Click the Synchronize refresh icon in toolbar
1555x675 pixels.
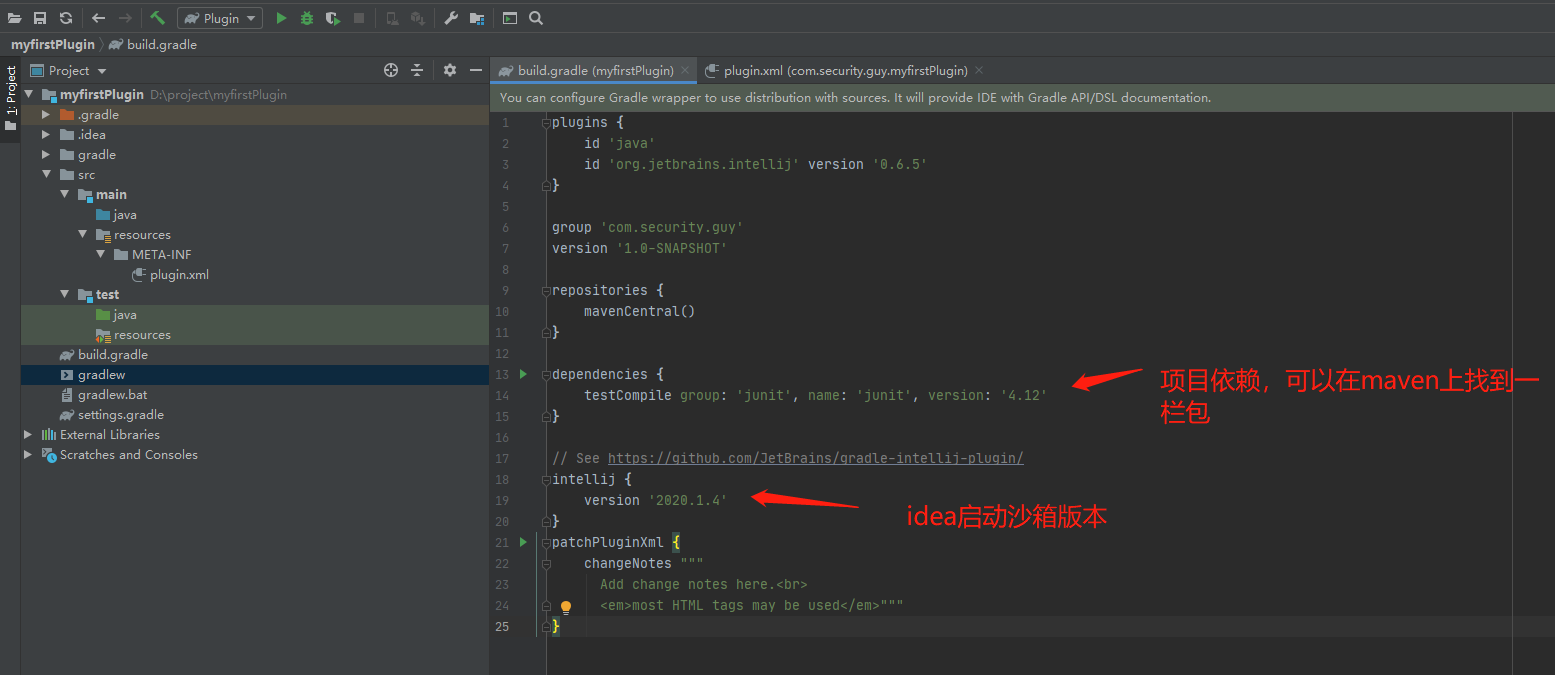66,18
